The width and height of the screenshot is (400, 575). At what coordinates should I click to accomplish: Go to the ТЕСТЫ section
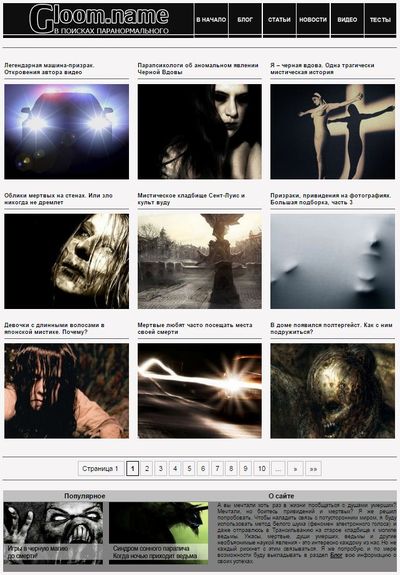pos(380,20)
